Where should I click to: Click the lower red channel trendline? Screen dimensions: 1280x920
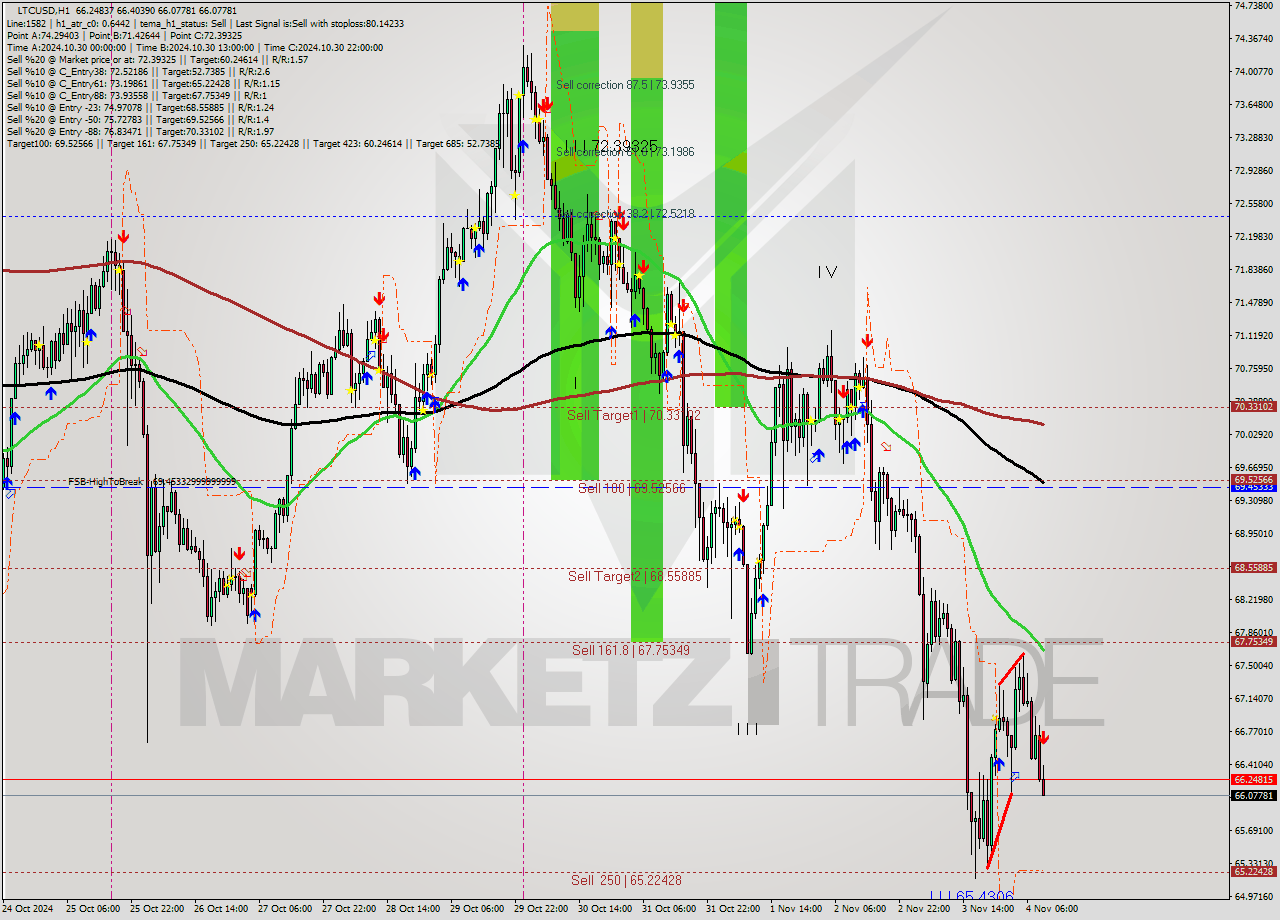tap(999, 830)
